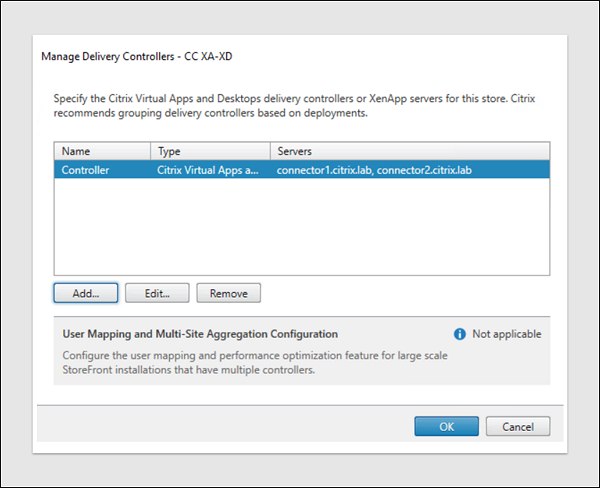Click the Not applicable status text
The image size is (600, 488).
[506, 334]
